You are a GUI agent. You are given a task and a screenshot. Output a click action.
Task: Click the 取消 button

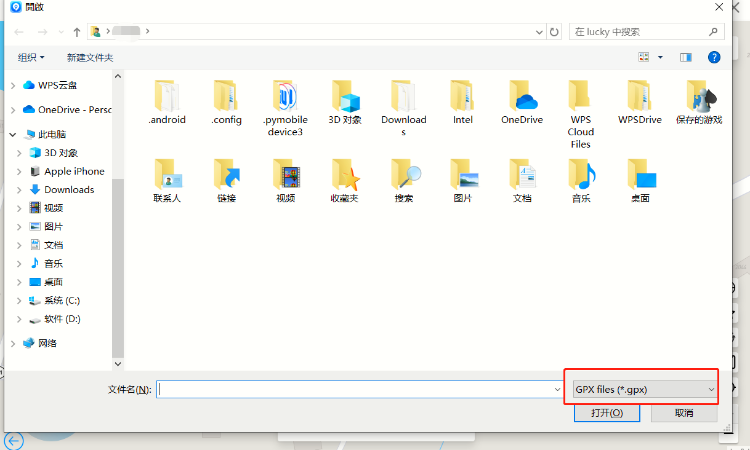[684, 413]
